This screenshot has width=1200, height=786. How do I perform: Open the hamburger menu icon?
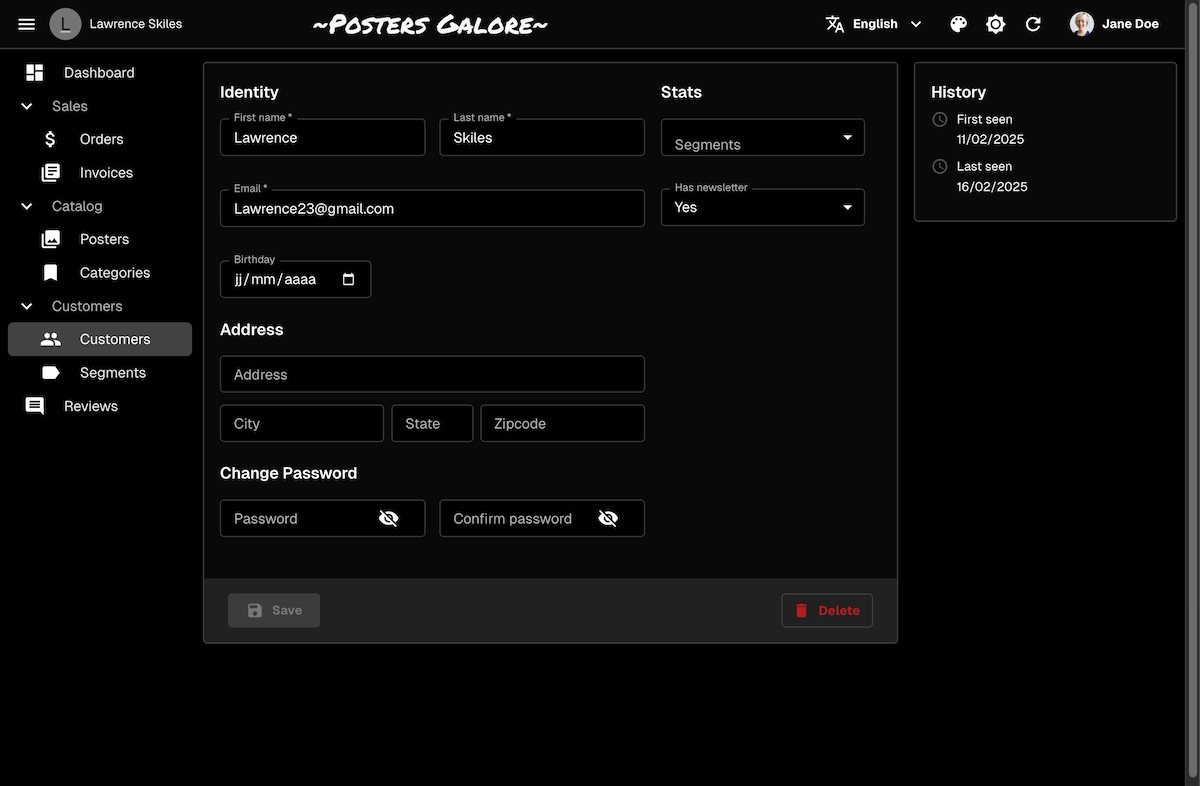(27, 24)
